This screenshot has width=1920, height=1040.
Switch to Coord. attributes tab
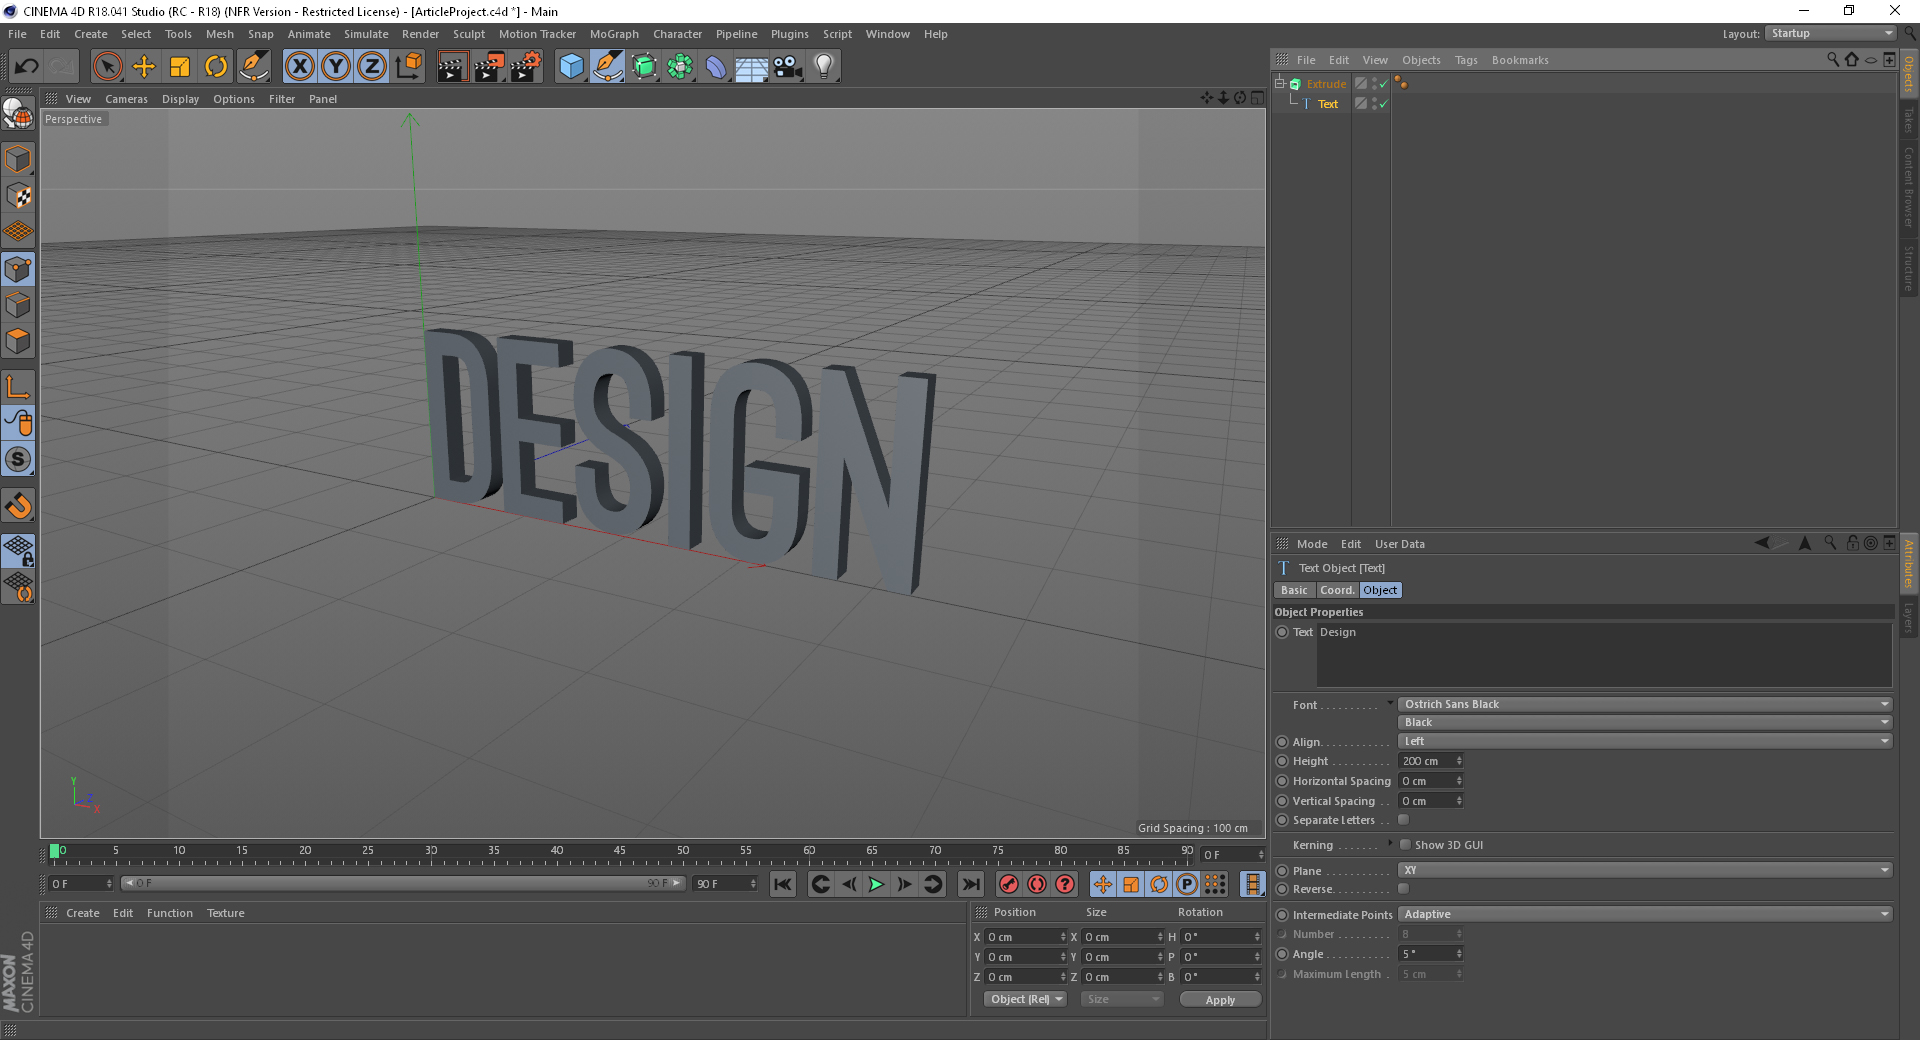point(1337,590)
